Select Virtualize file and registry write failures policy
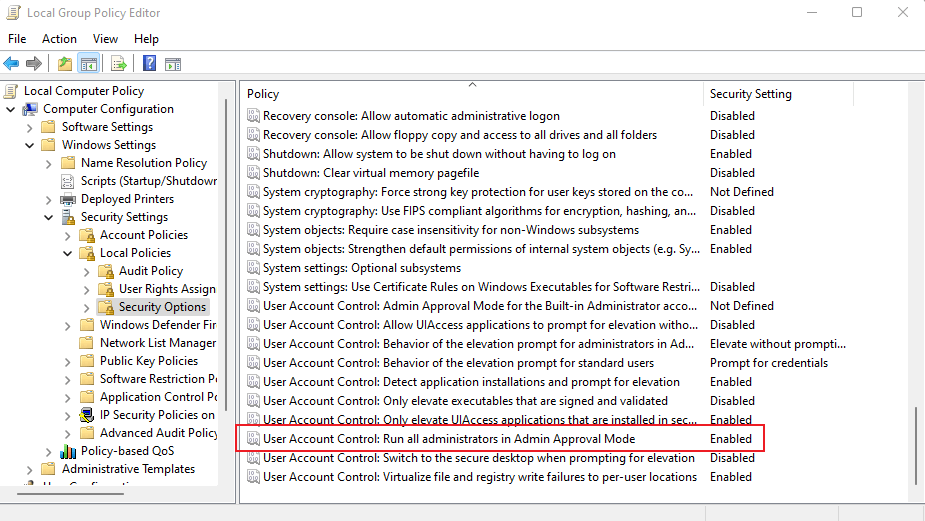925x521 pixels. coord(480,477)
